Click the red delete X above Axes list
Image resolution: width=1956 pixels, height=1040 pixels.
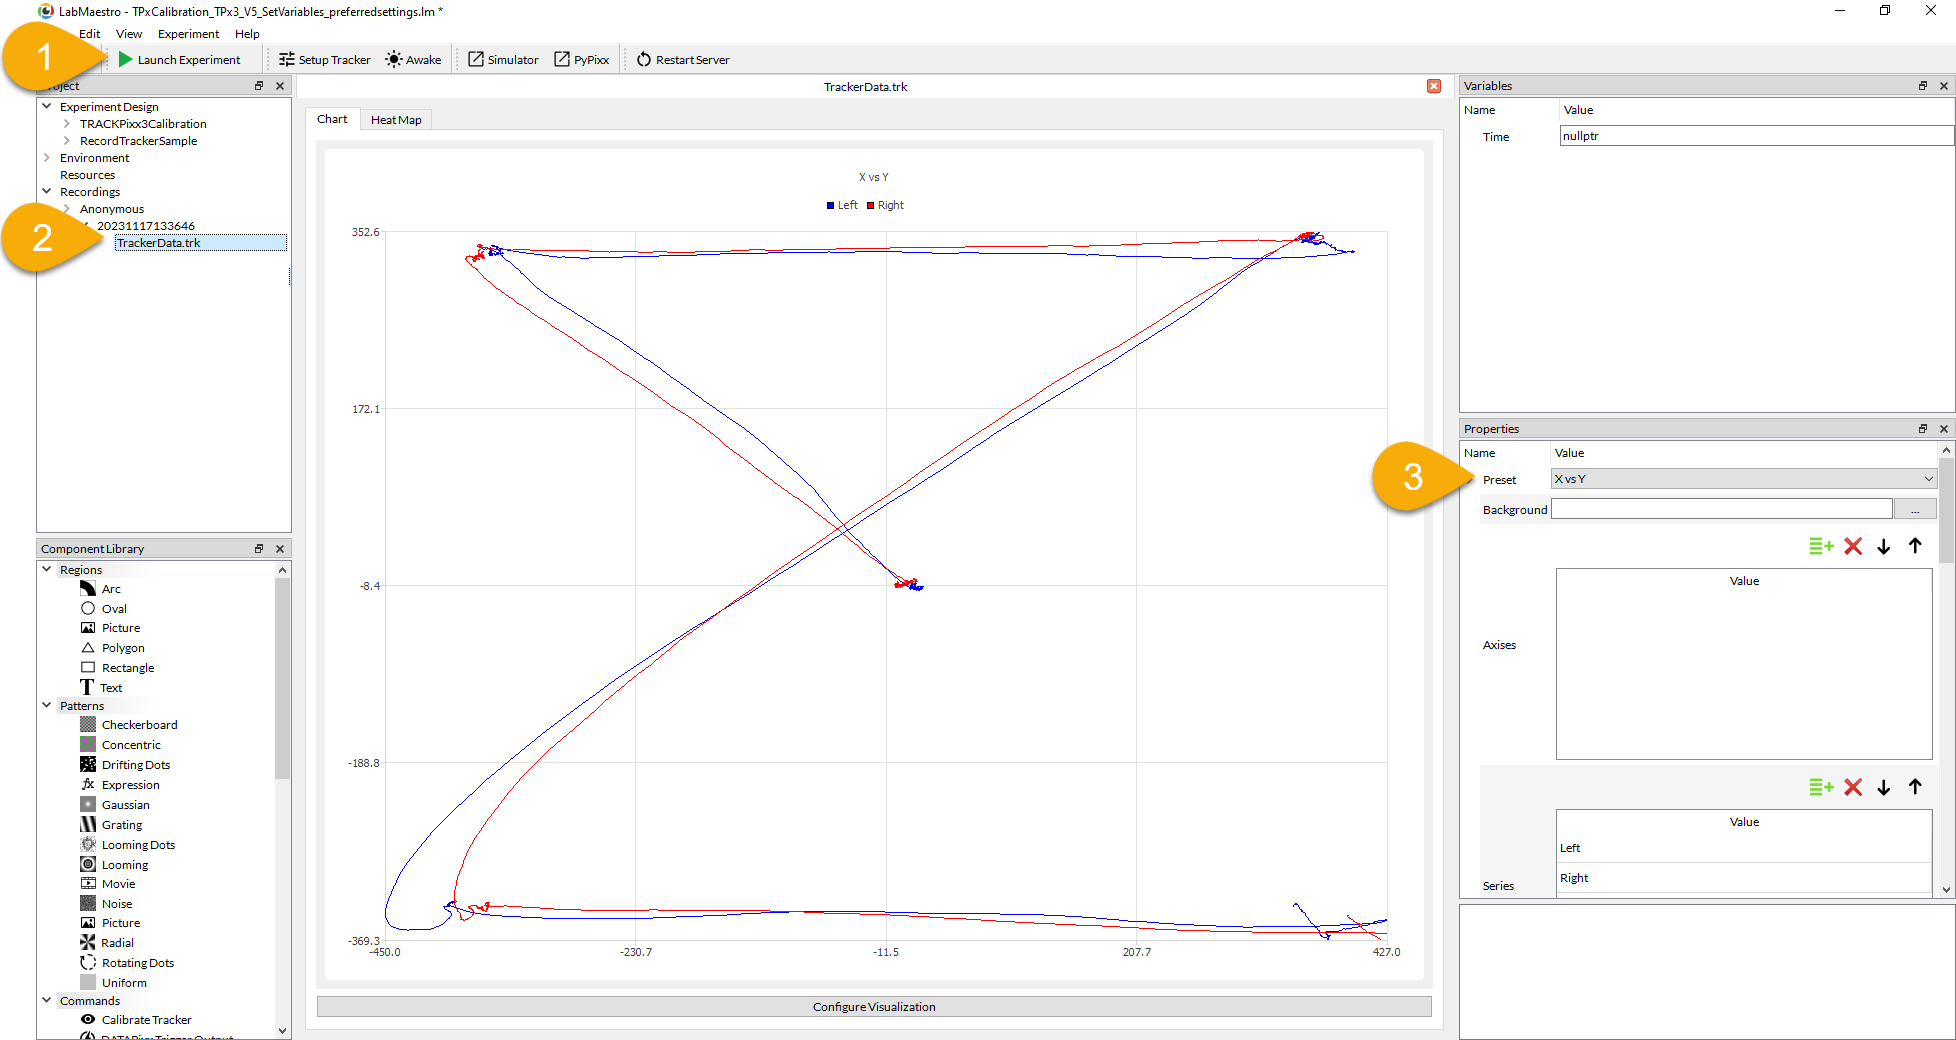pyautogui.click(x=1853, y=546)
